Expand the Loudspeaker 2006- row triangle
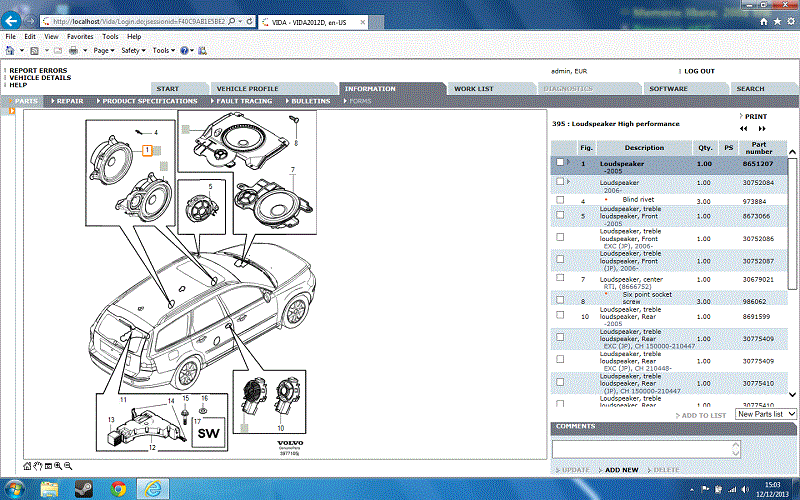800x500 pixels. click(568, 181)
